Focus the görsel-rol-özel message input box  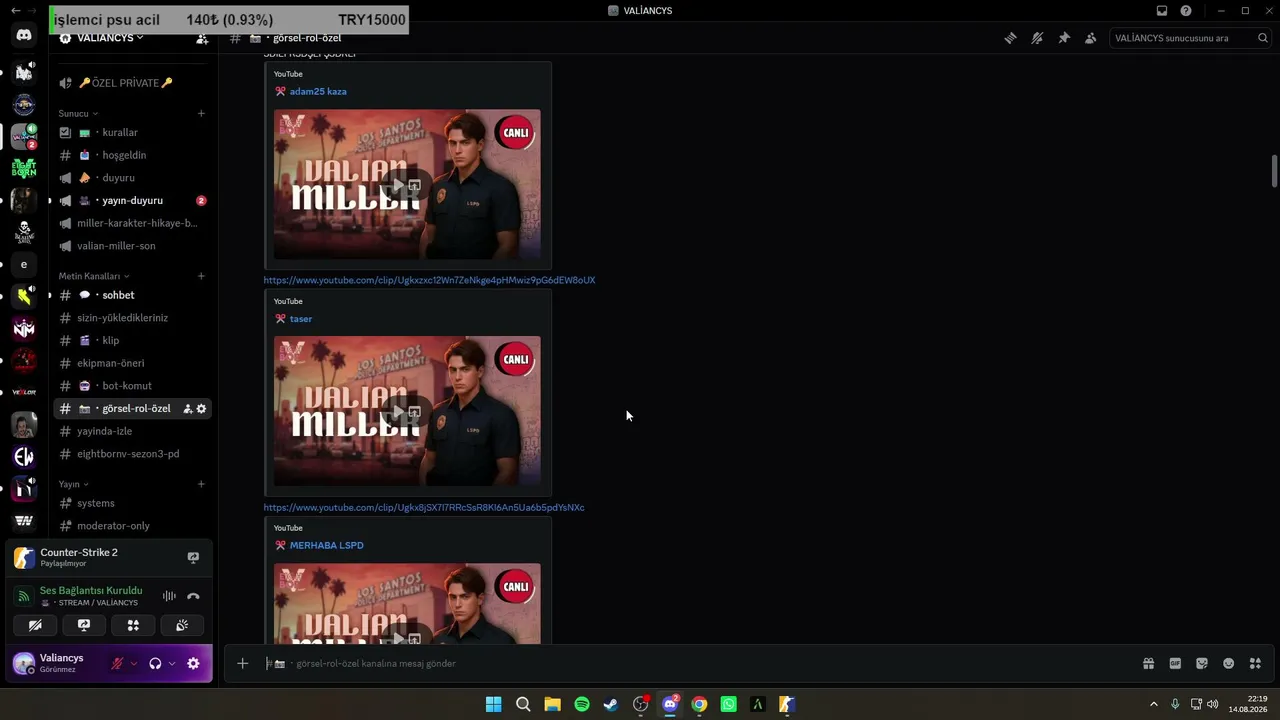coord(700,663)
